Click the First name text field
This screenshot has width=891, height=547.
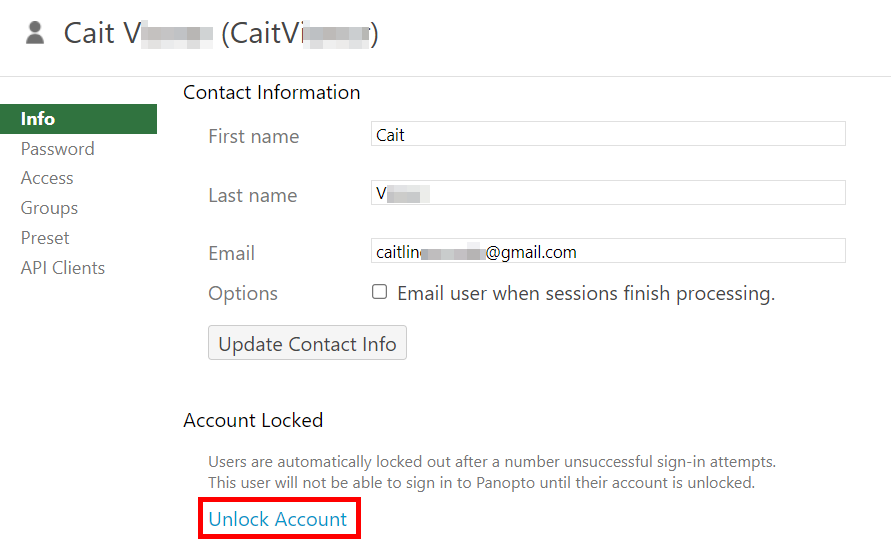click(x=607, y=135)
